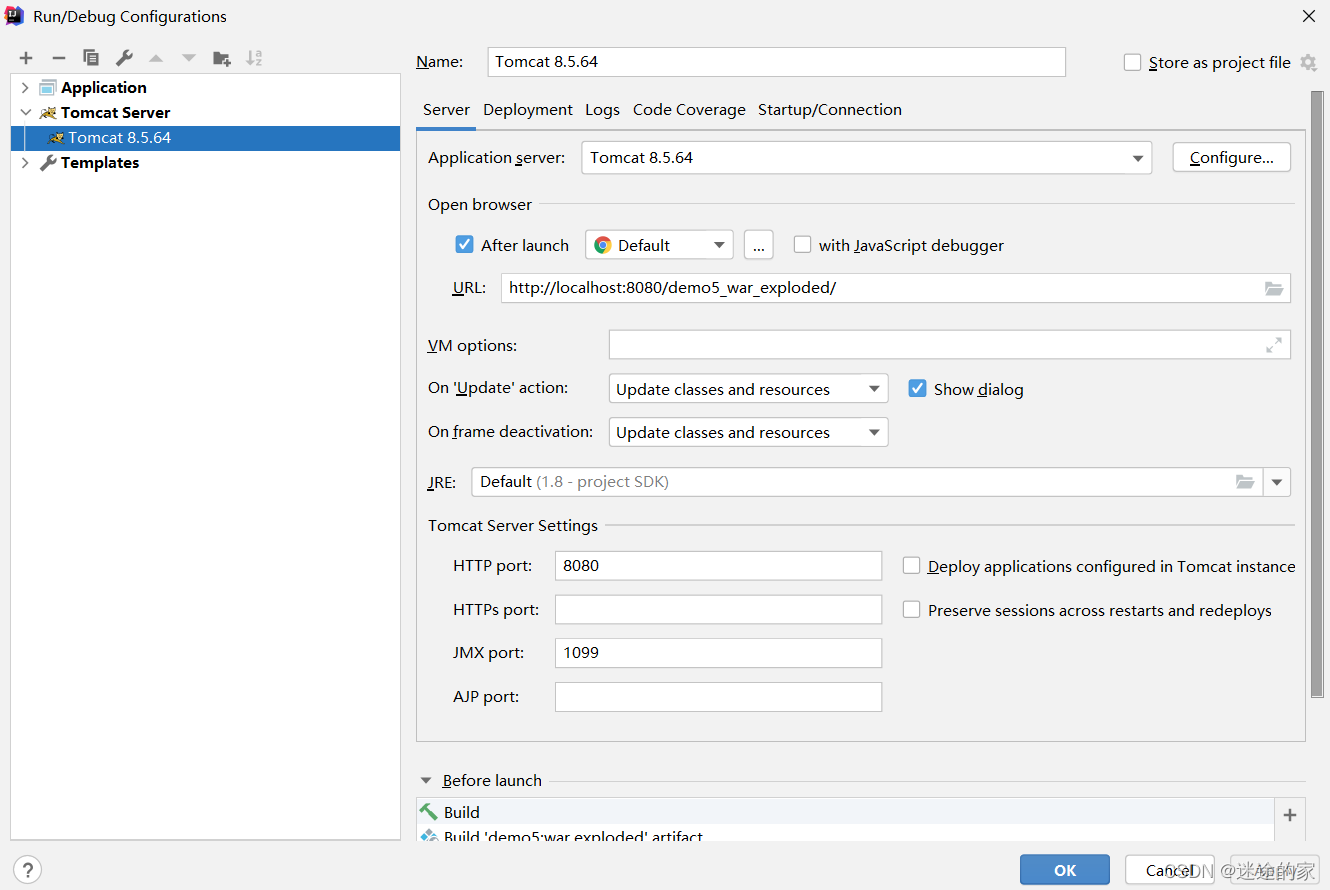Click the Chrome icon in browser selector

(602, 245)
